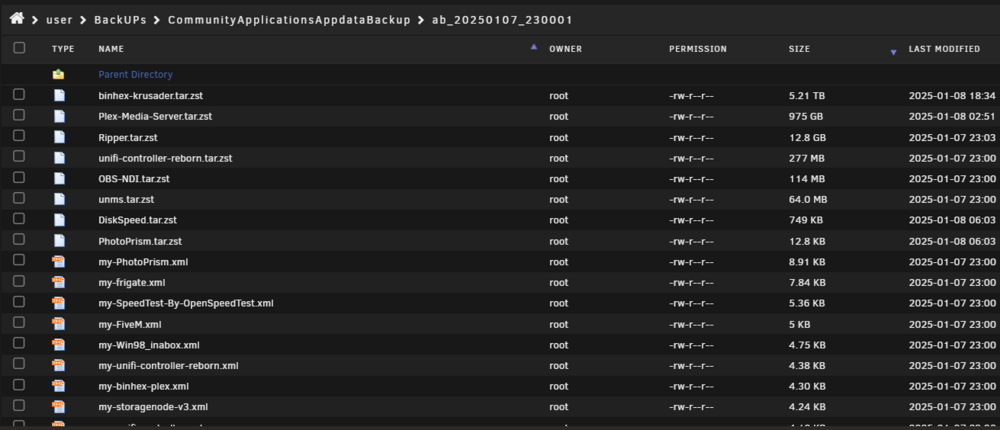
Task: Open binhex-krusader.tar.zst file name
Action: click(x=151, y=96)
